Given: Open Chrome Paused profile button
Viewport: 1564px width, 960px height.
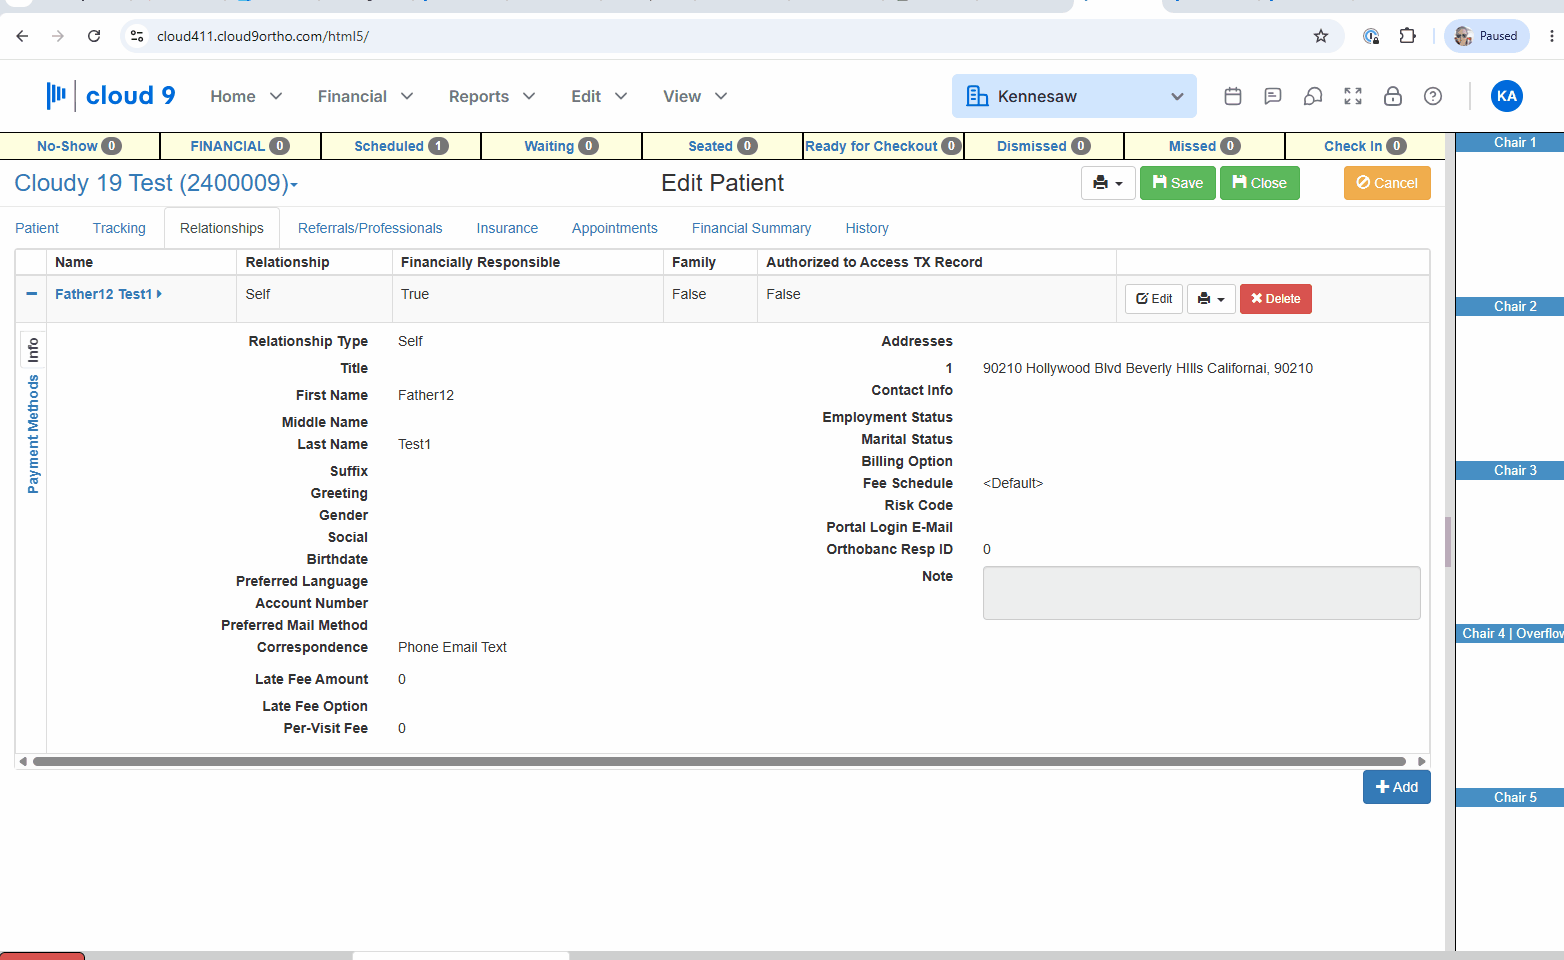Looking at the screenshot, I should [1487, 36].
